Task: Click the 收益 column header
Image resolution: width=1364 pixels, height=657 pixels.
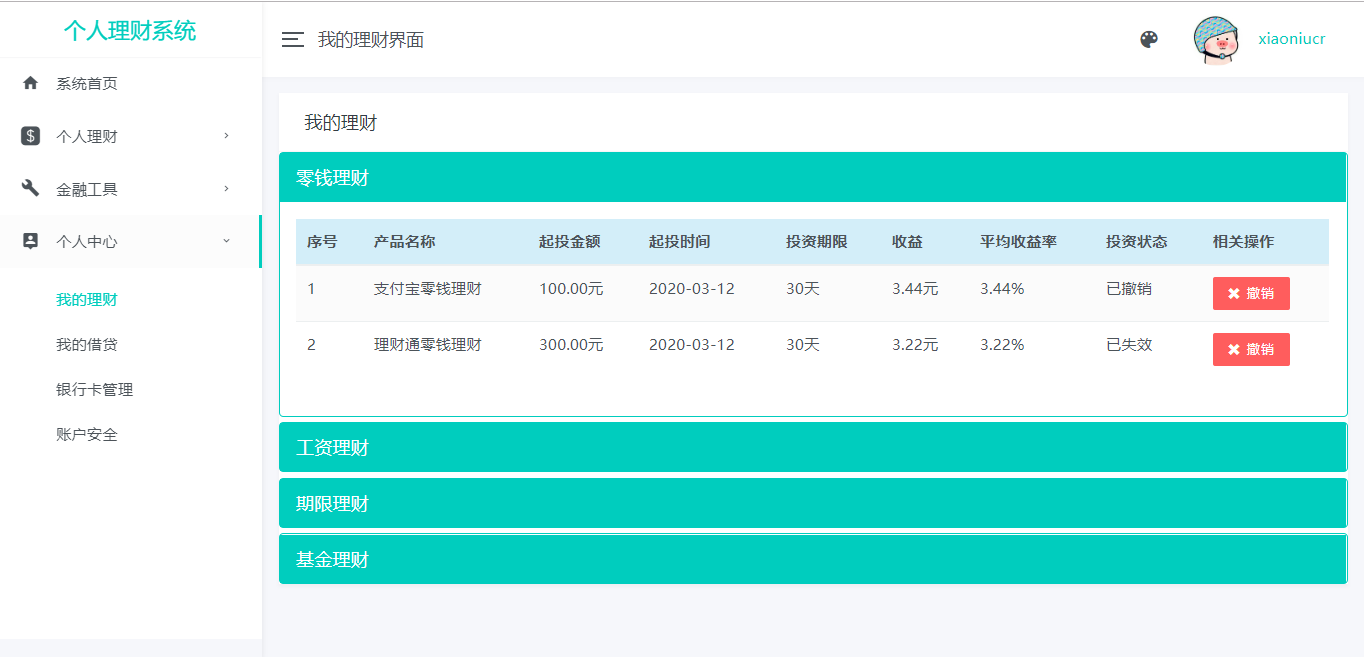Action: point(908,241)
